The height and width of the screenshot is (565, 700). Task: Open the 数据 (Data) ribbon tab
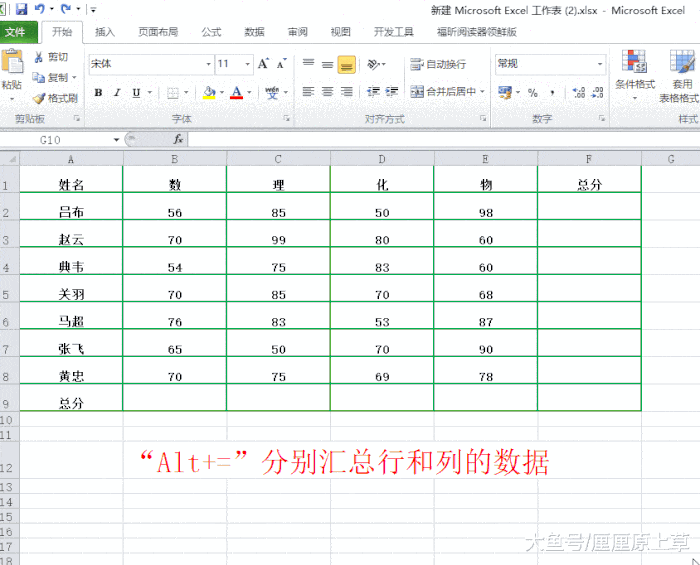tap(254, 32)
